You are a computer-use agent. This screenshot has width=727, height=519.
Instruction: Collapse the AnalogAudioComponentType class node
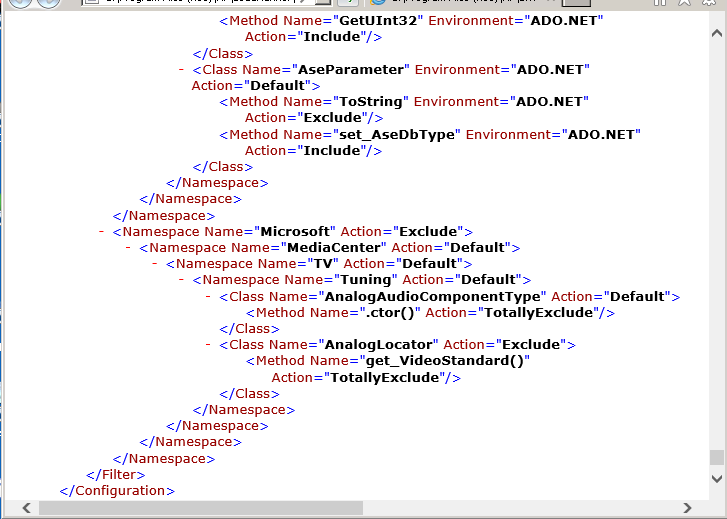pos(208,296)
